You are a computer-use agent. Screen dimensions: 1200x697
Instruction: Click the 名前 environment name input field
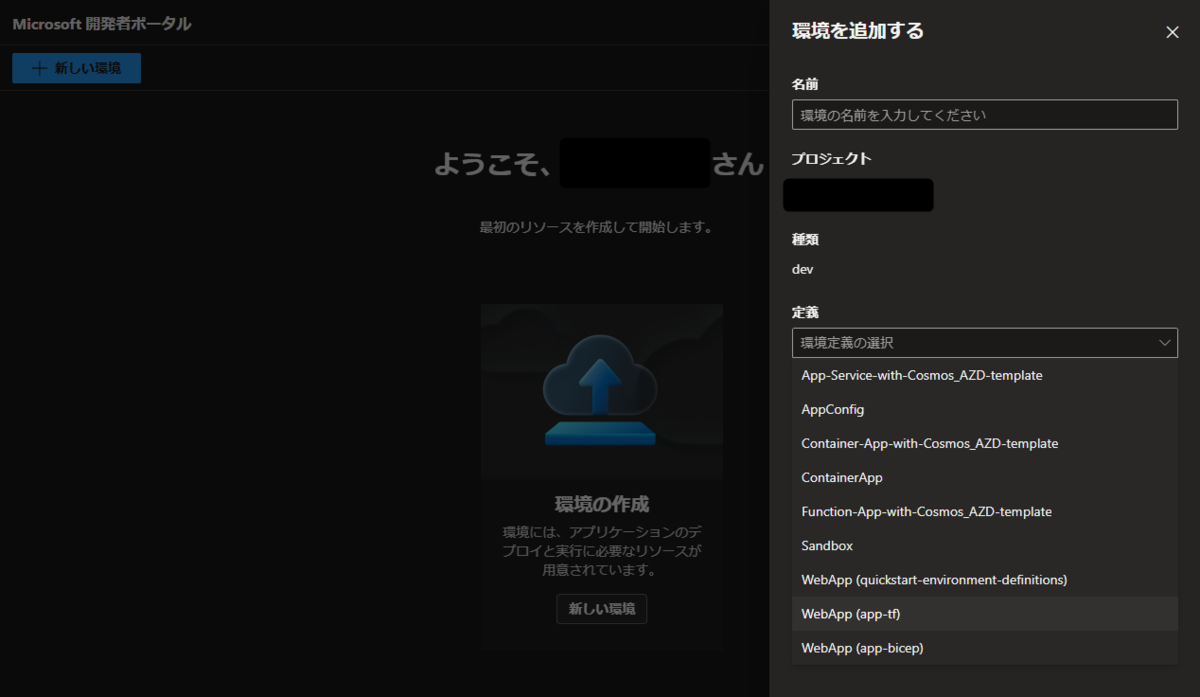click(984, 115)
